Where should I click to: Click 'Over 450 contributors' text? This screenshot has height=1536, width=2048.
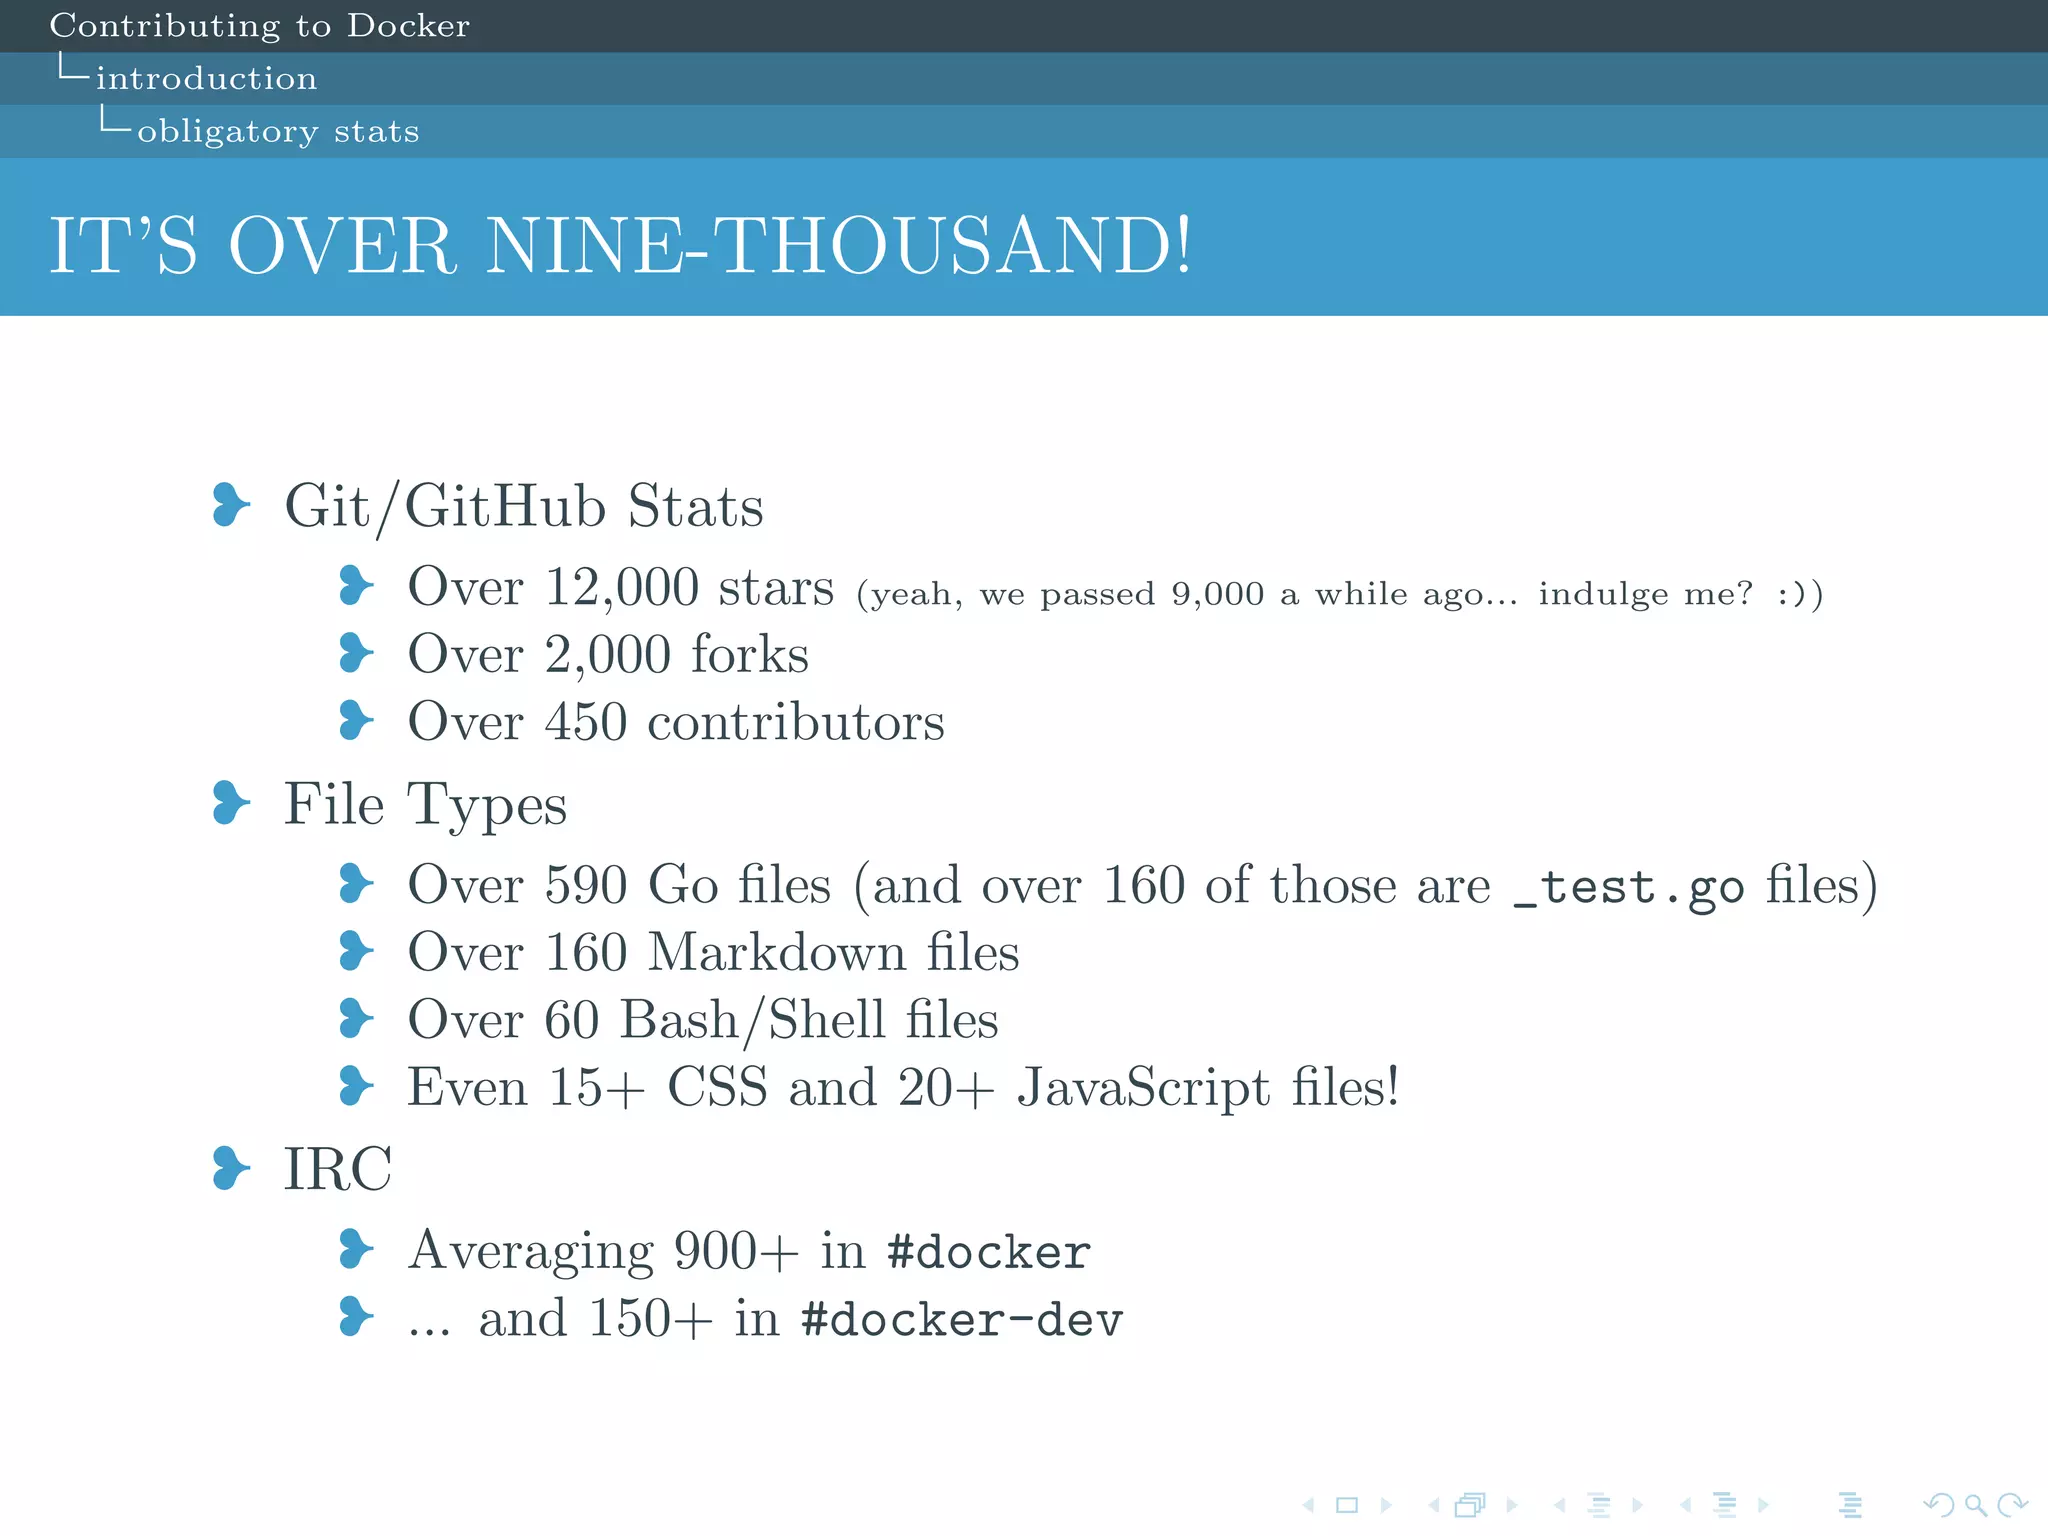click(676, 721)
